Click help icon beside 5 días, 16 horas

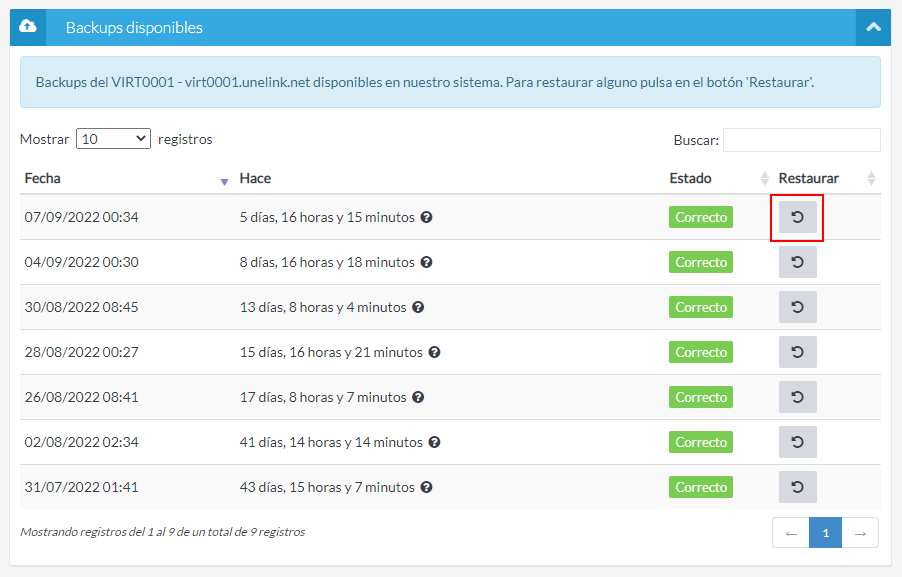(x=426, y=217)
